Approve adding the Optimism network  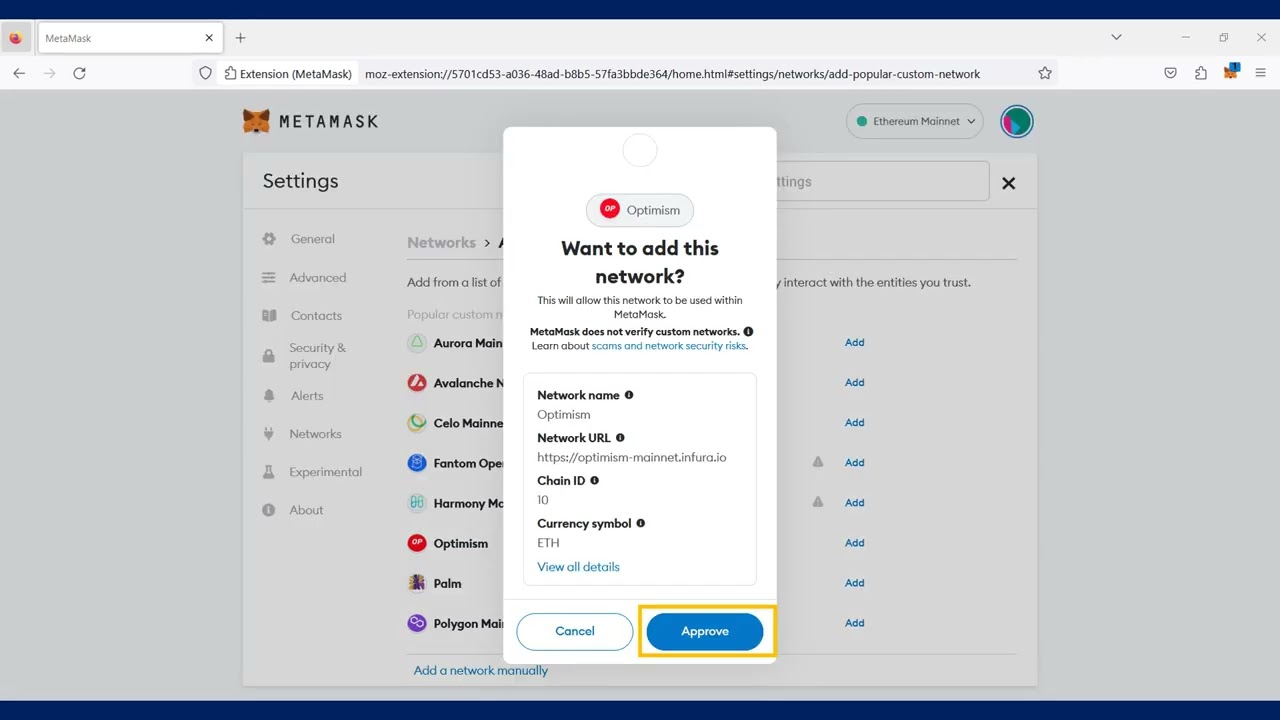click(705, 631)
